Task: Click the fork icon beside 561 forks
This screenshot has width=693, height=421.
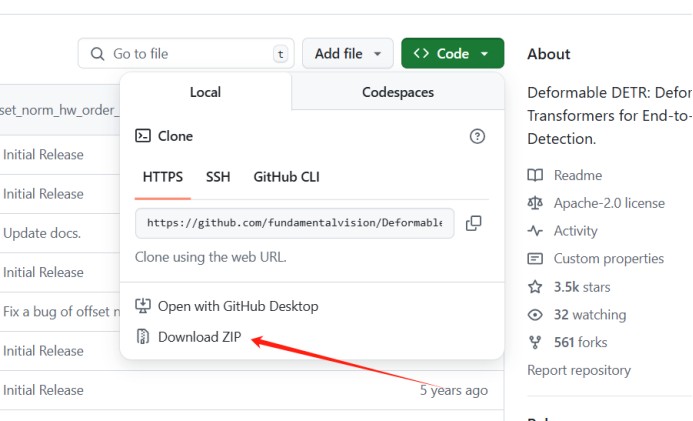Action: click(535, 342)
